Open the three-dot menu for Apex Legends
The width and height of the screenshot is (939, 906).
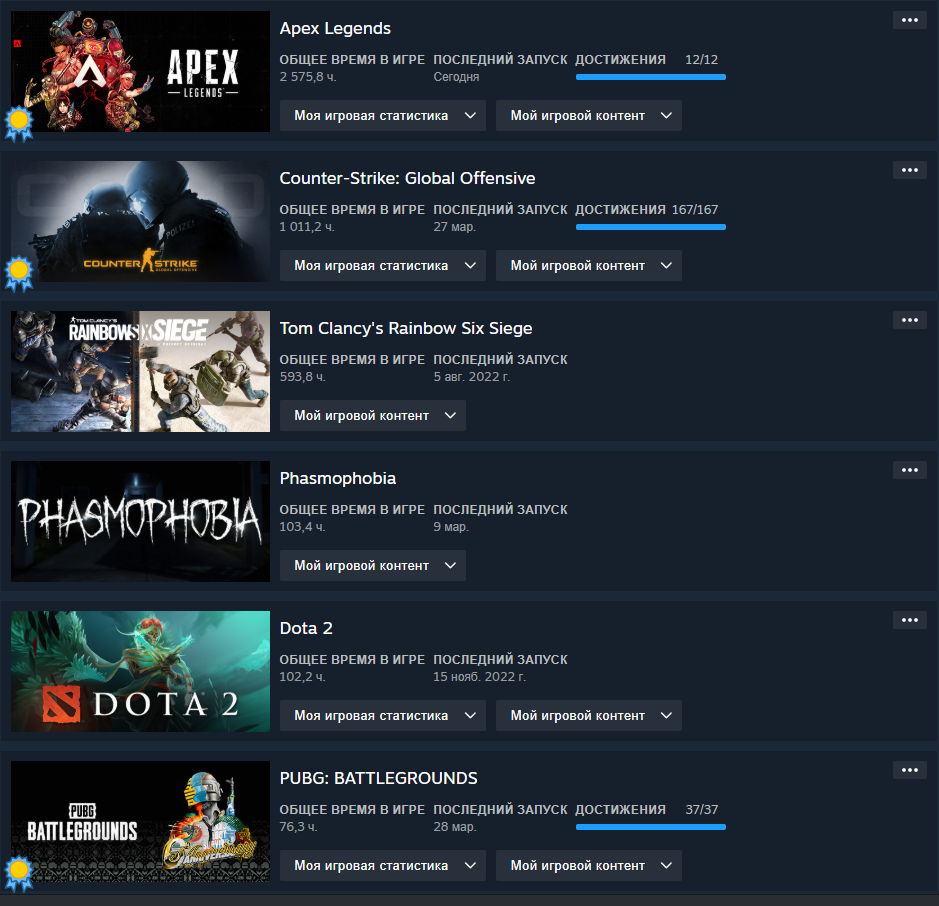click(x=910, y=20)
